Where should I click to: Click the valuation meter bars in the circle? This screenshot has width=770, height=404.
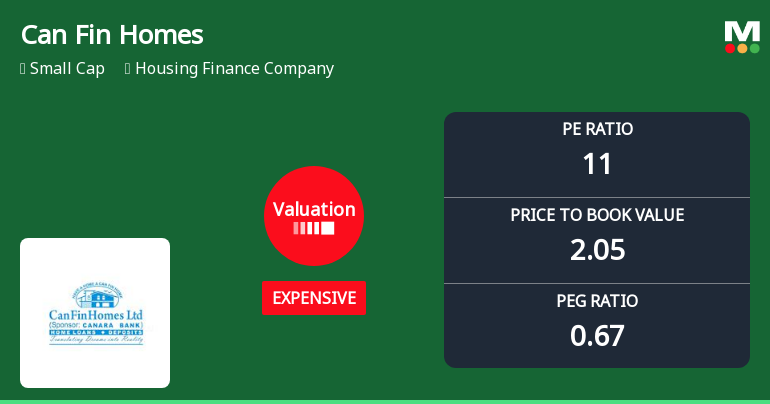(314, 229)
